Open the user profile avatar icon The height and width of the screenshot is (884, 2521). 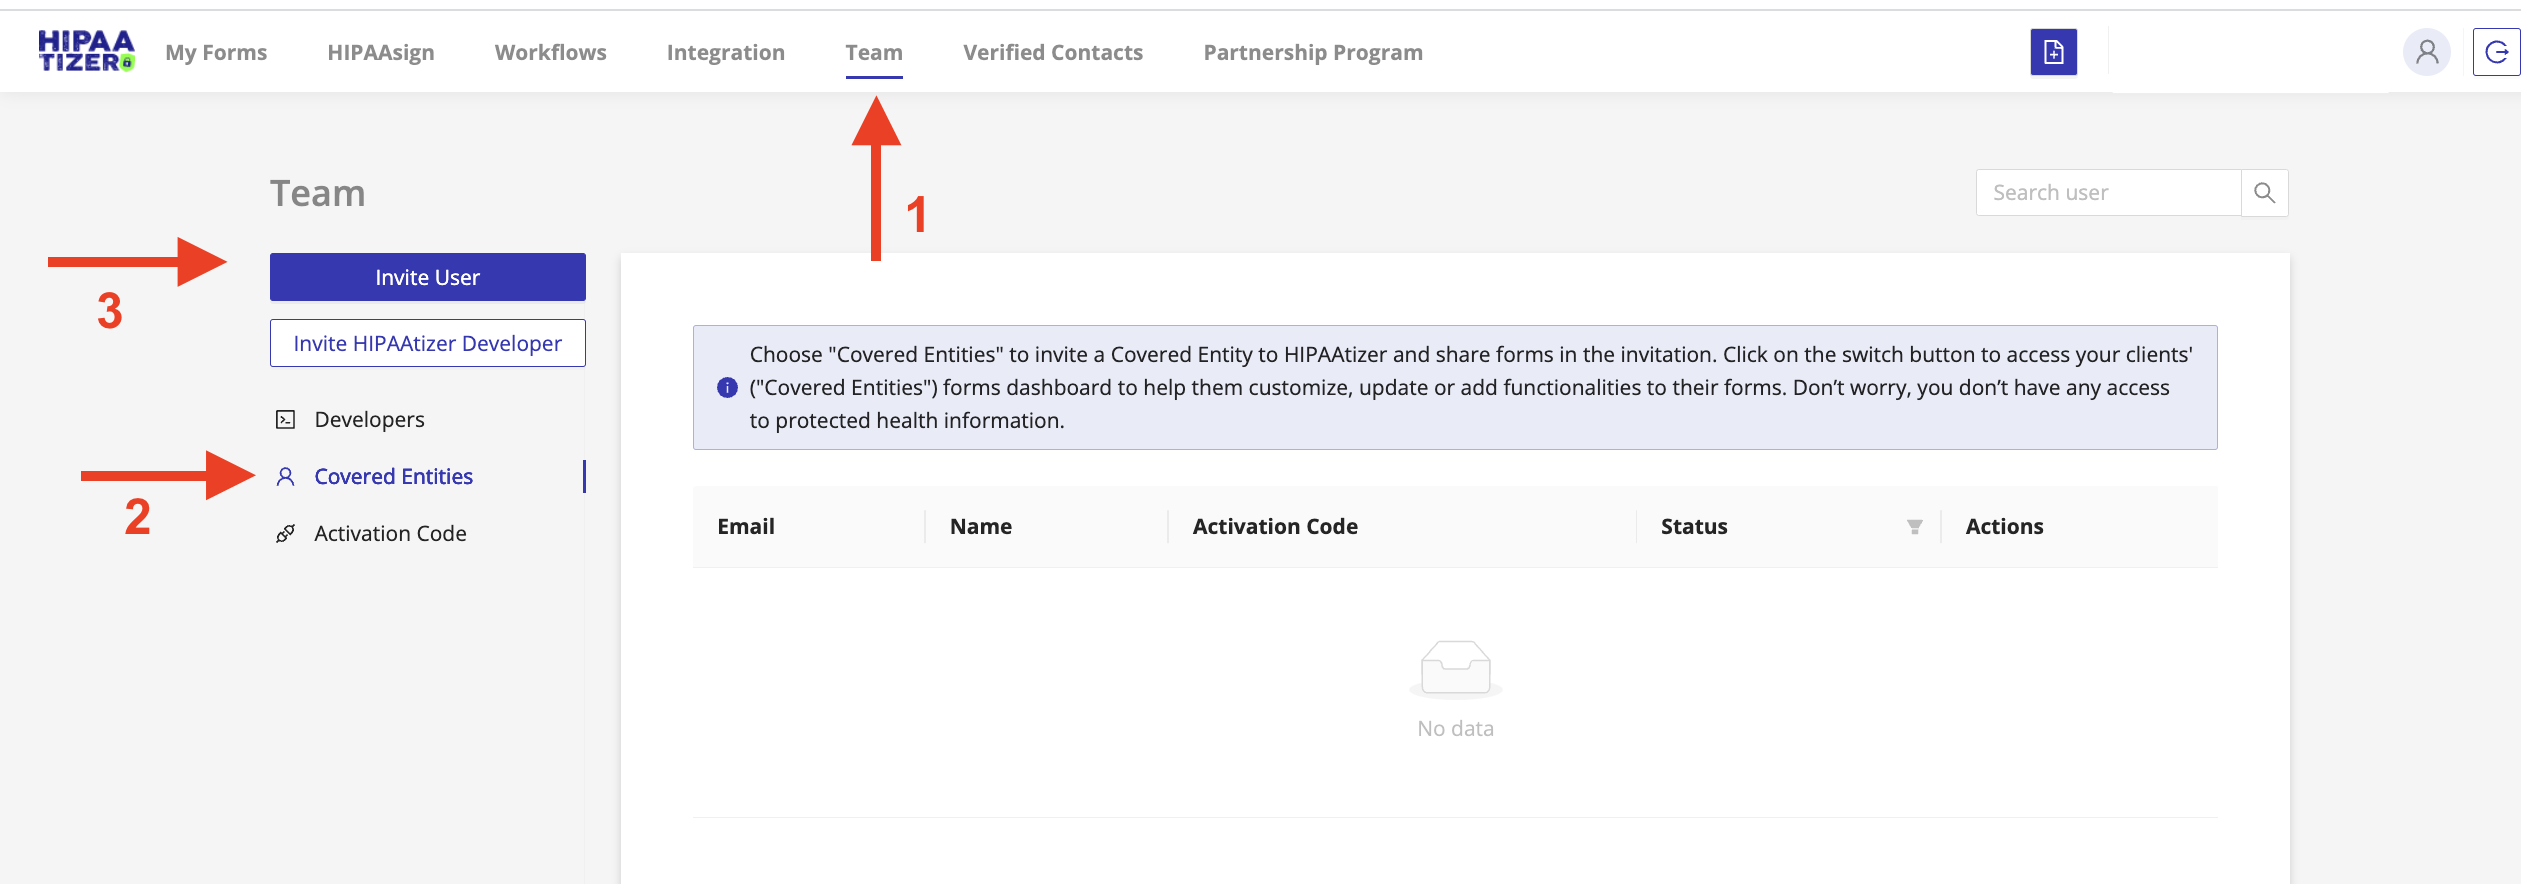pyautogui.click(x=2426, y=52)
